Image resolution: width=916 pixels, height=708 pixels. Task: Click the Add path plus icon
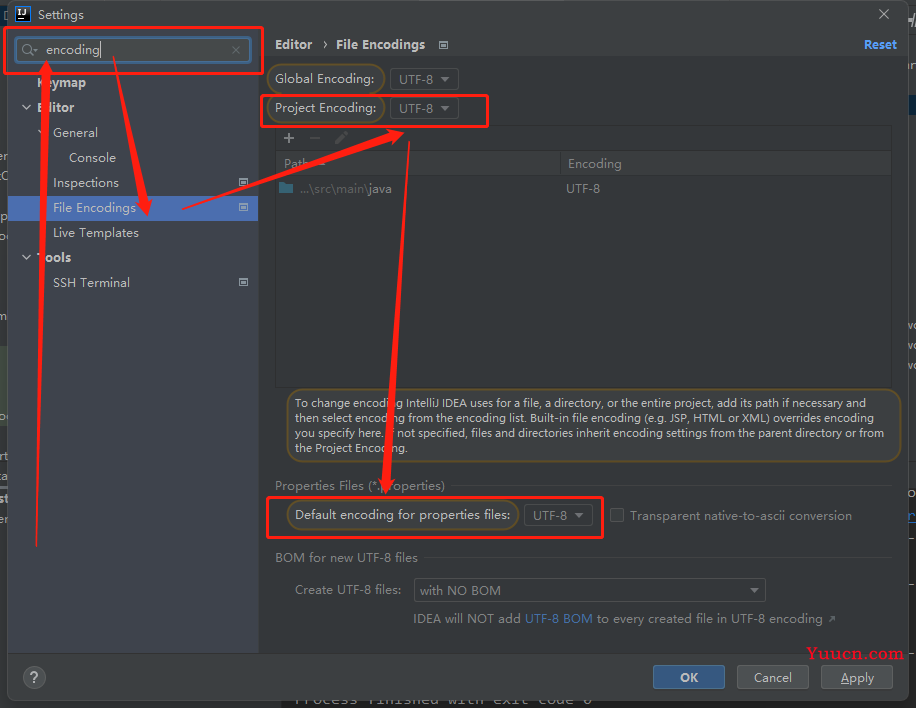pos(289,138)
